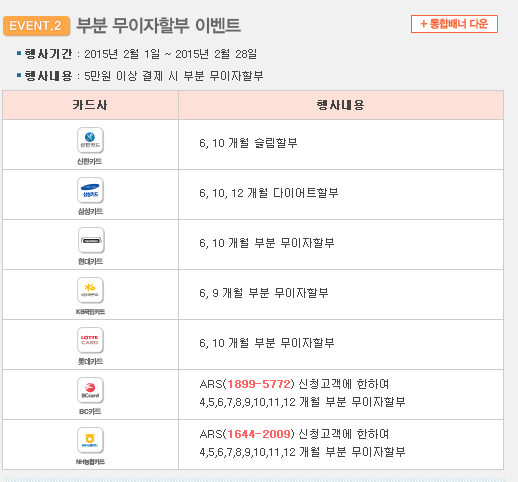The width and height of the screenshot is (518, 482).
Task: Select the 부분 무이자할부 이벤트 heading
Action: point(159,25)
